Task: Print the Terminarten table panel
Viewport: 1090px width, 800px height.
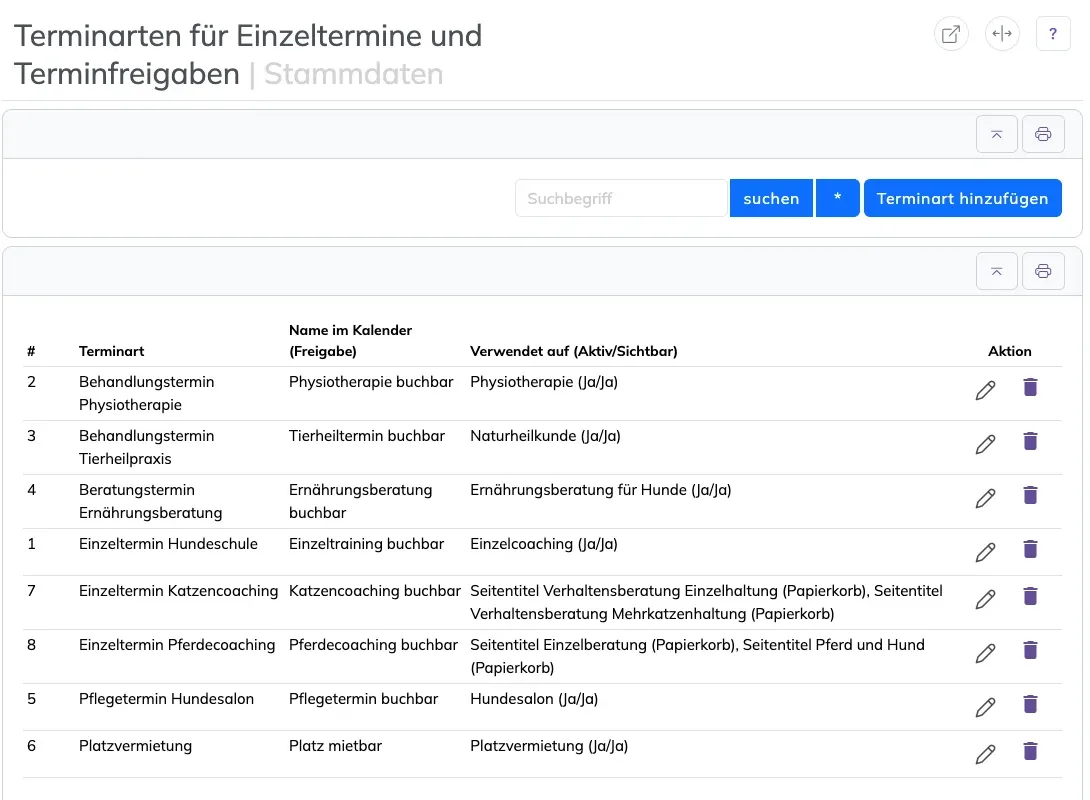Action: [x=1043, y=271]
